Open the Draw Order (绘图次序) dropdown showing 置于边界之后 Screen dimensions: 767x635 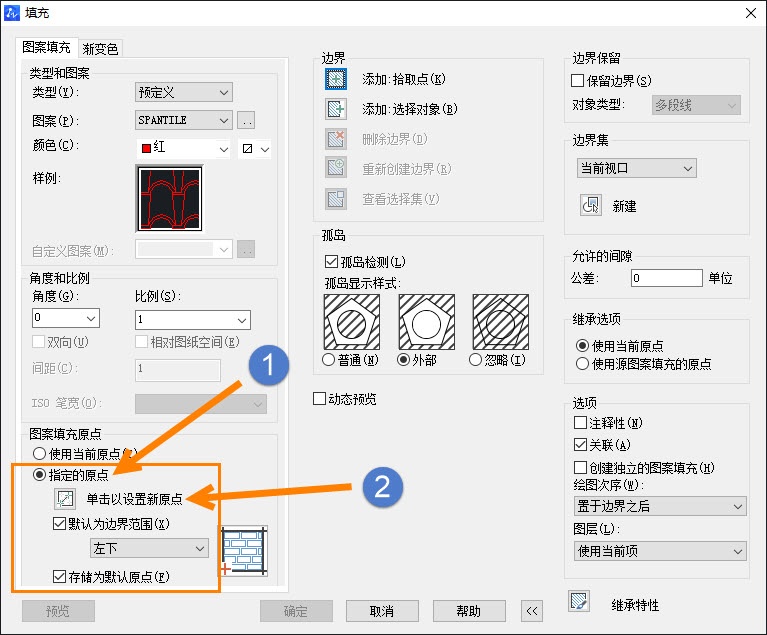[x=660, y=506]
